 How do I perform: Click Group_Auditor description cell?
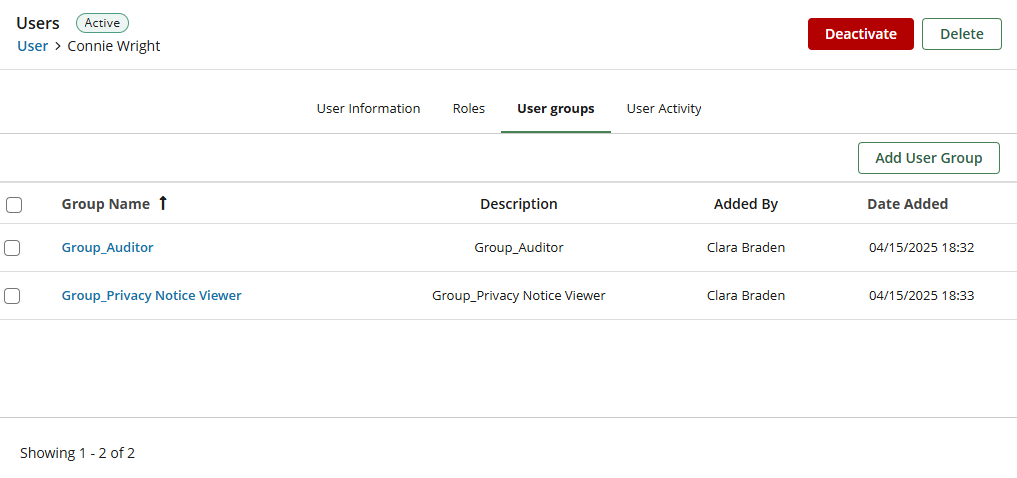point(519,247)
